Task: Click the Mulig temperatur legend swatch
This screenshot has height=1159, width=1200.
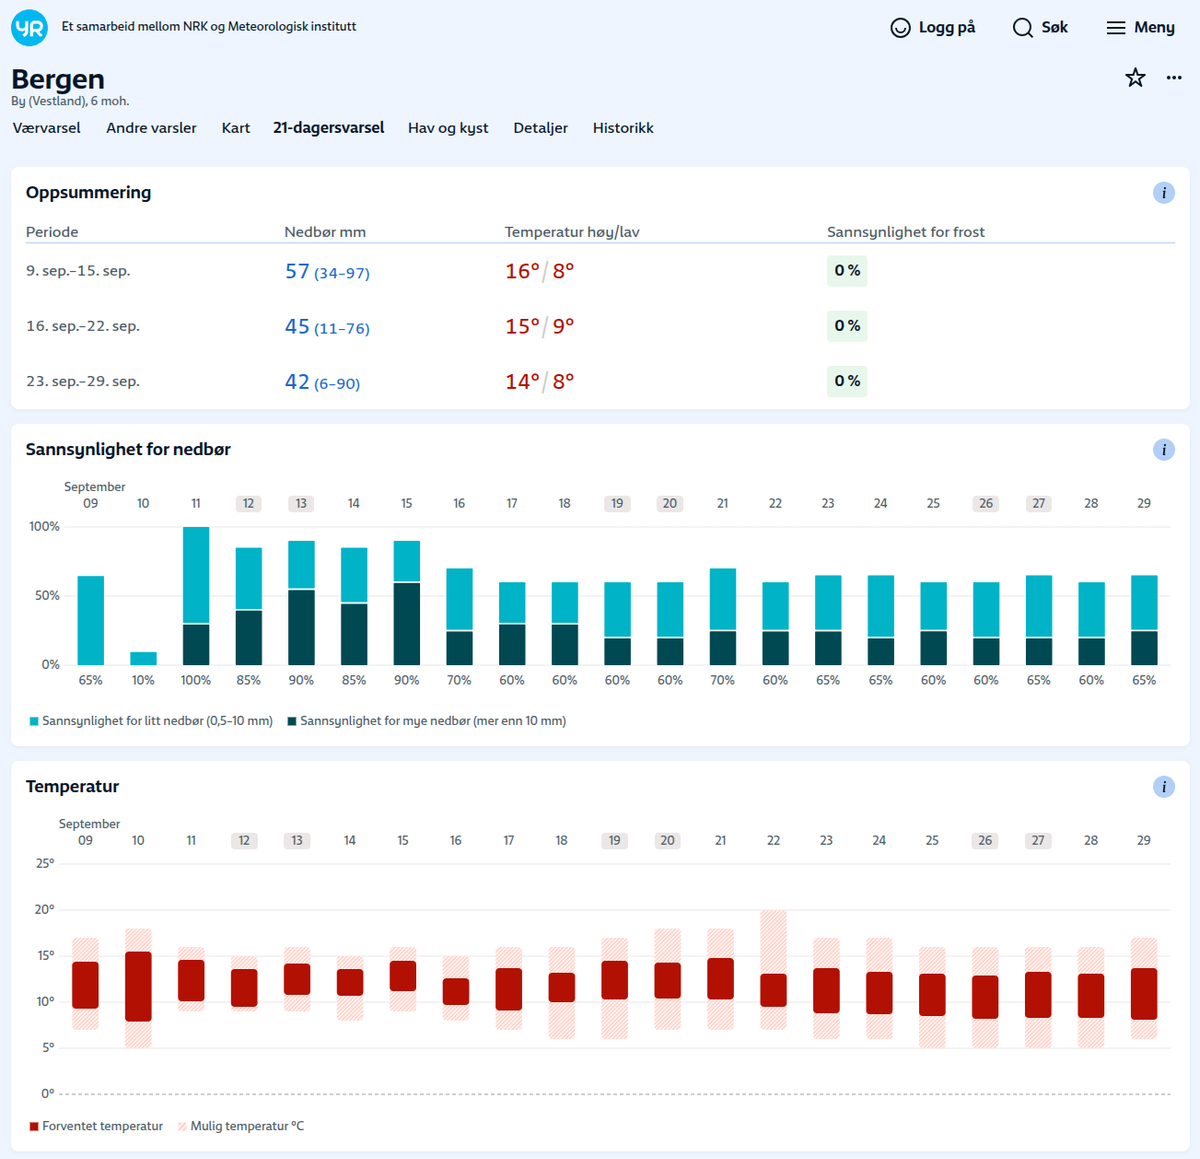Action: click(x=182, y=1126)
